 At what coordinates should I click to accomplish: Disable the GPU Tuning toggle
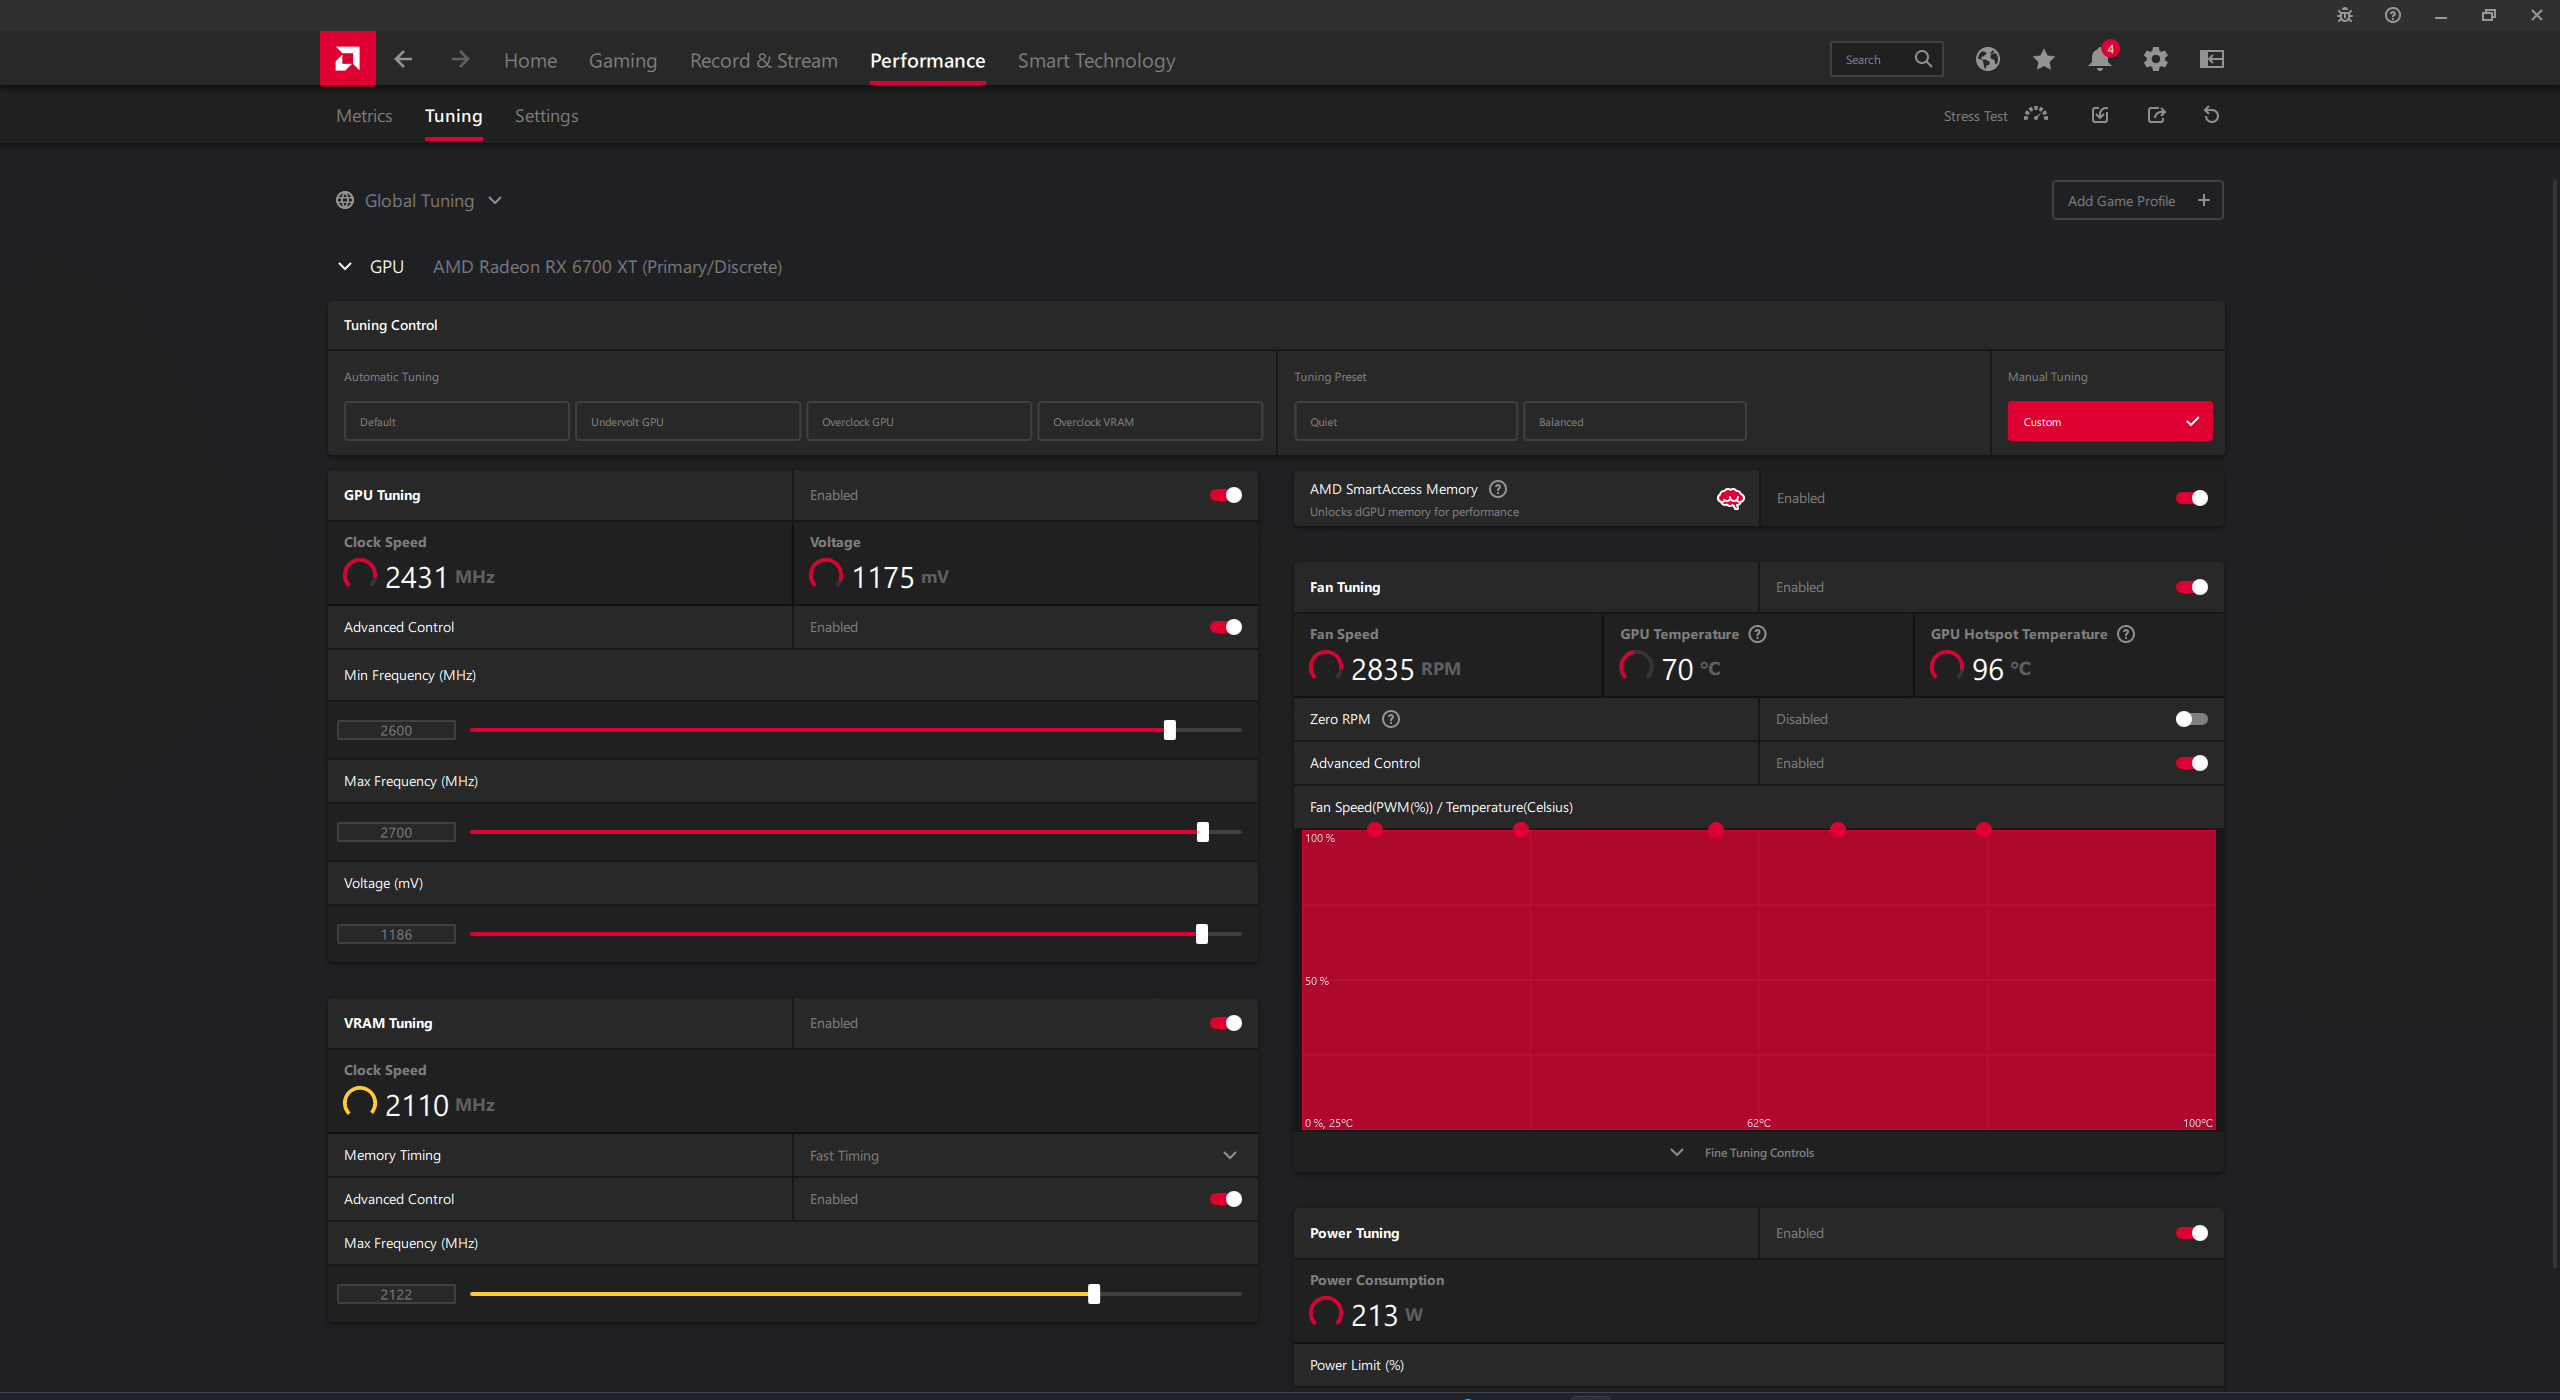coord(1225,495)
